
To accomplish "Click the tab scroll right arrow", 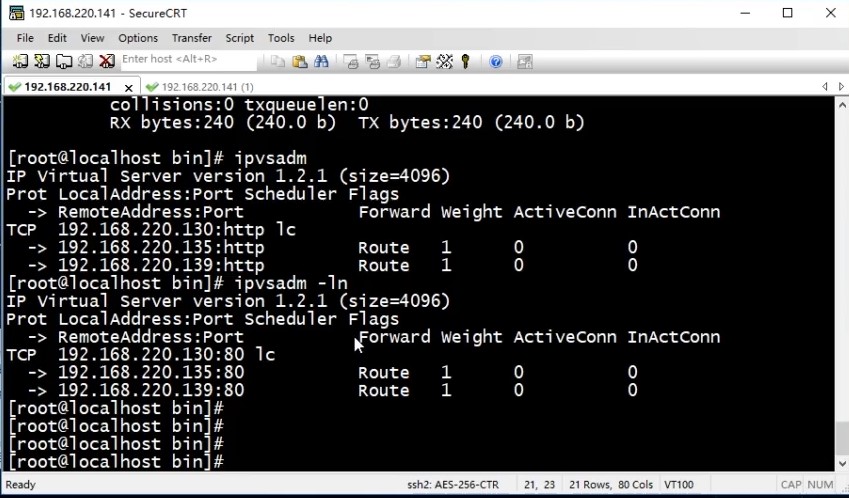I will (841, 87).
